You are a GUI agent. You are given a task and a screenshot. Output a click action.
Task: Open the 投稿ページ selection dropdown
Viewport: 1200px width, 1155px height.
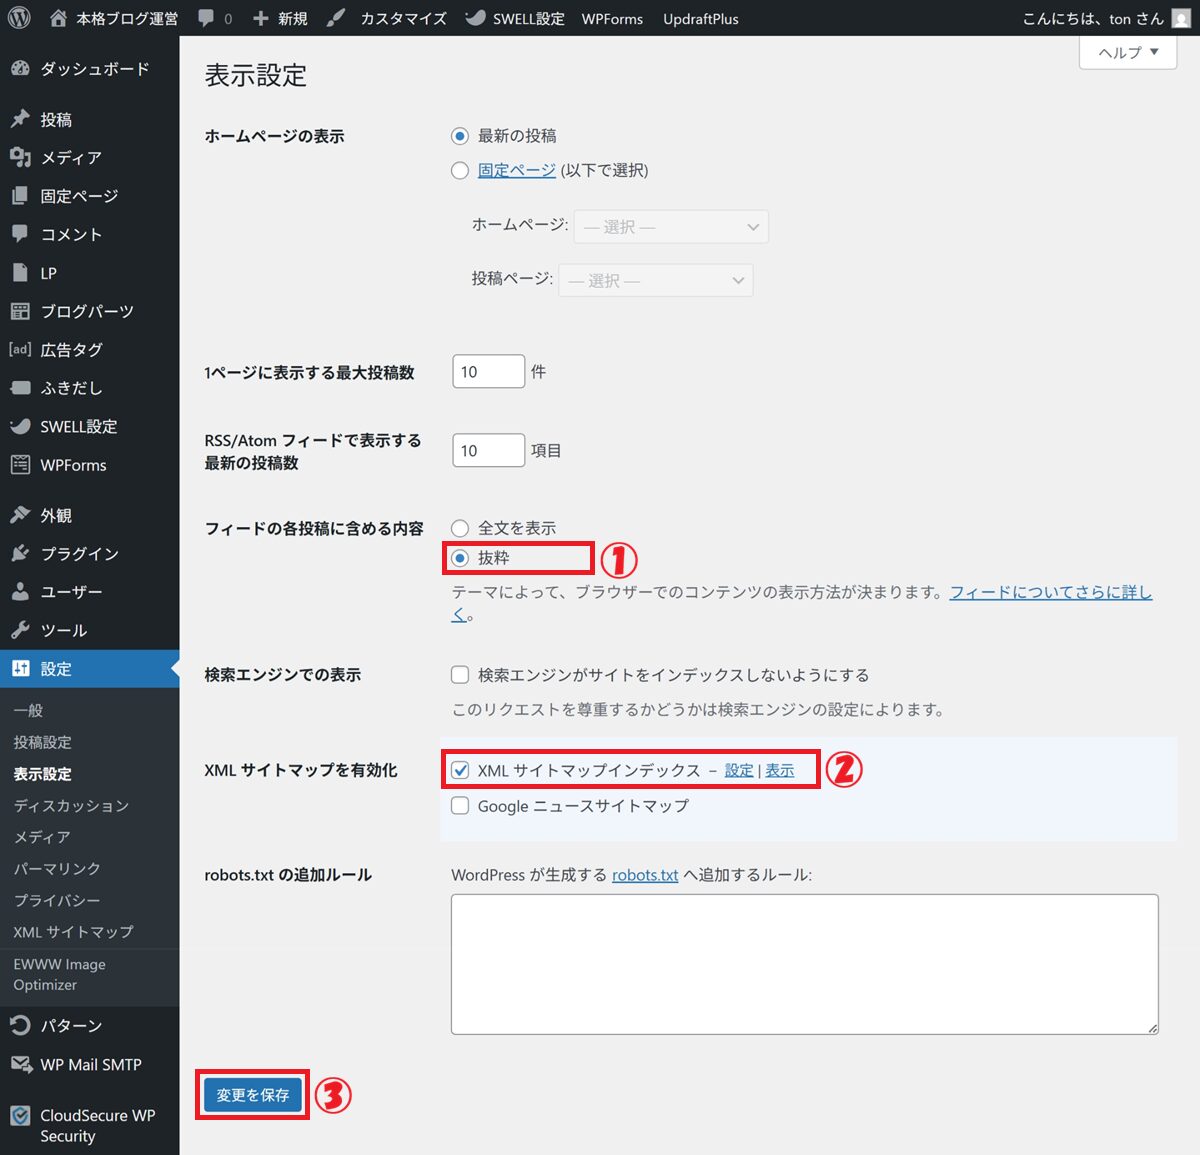click(x=656, y=281)
